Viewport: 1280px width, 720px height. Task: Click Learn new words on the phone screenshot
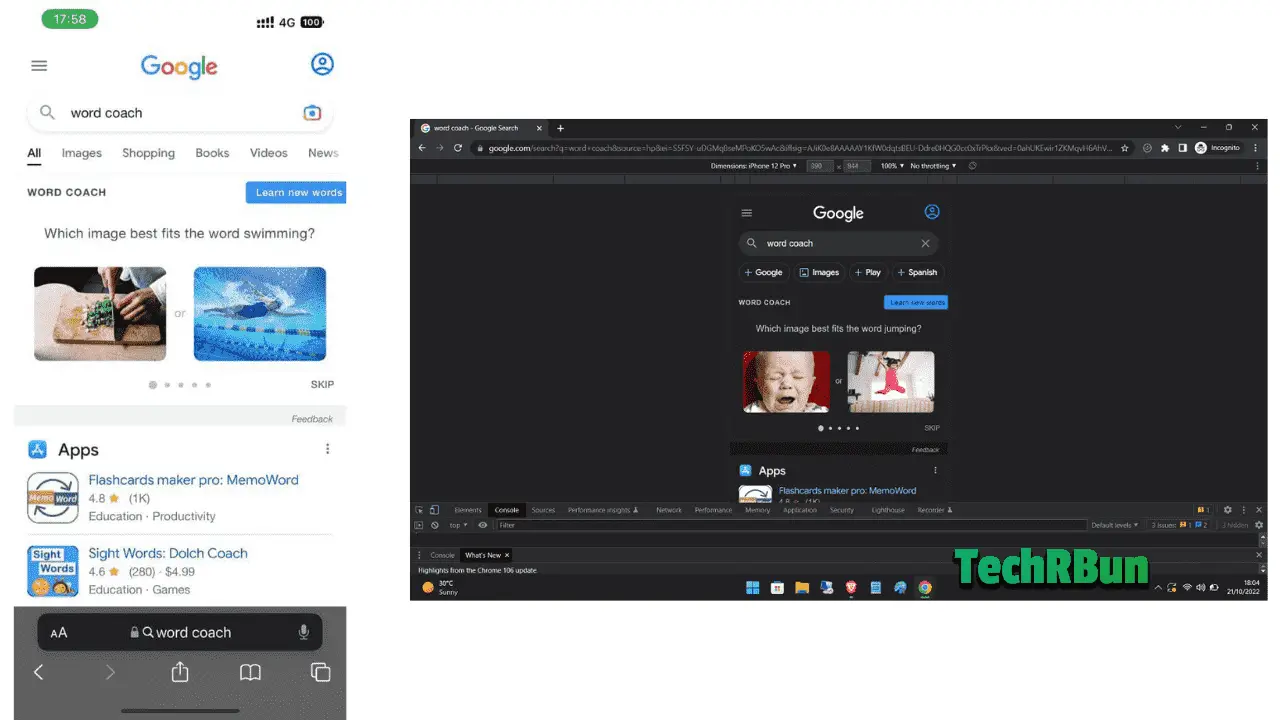296,192
